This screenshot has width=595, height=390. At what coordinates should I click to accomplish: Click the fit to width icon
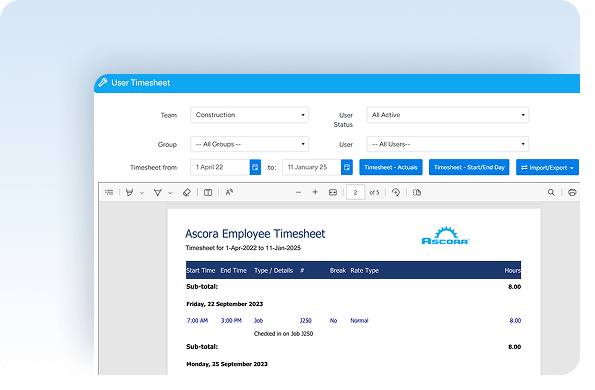pos(333,192)
